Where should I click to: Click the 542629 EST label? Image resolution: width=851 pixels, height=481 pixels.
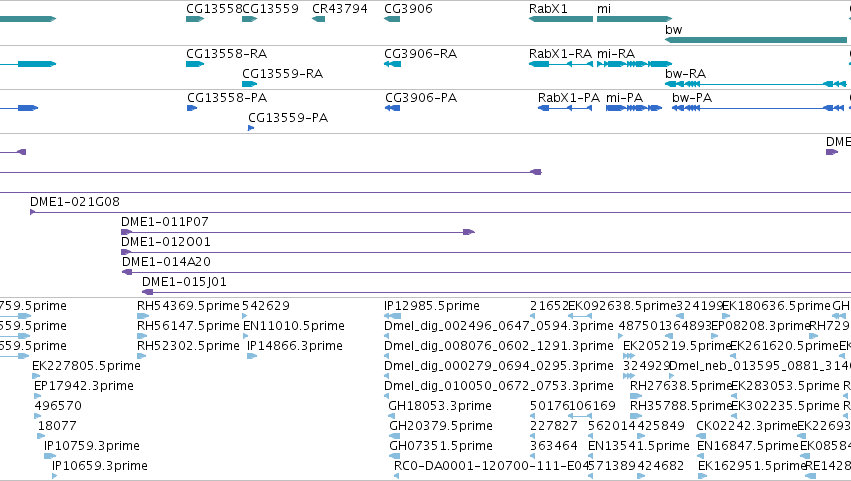pos(266,306)
